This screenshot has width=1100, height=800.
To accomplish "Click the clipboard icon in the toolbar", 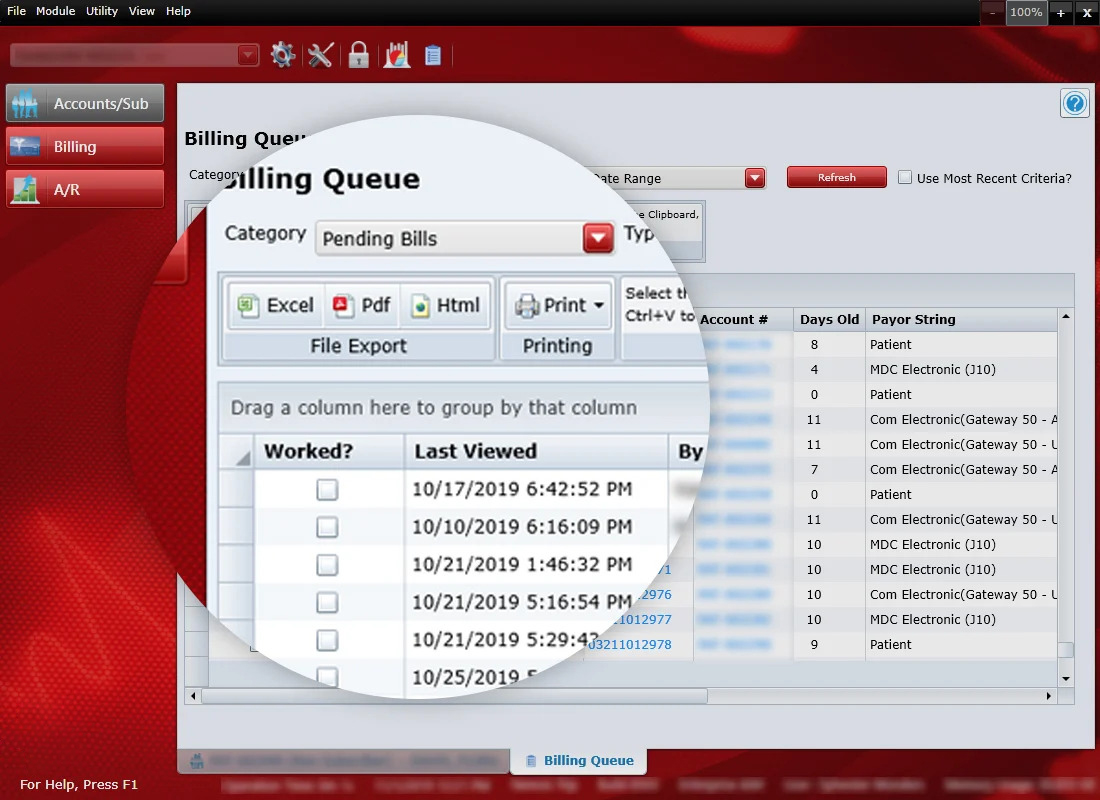I will tap(432, 55).
